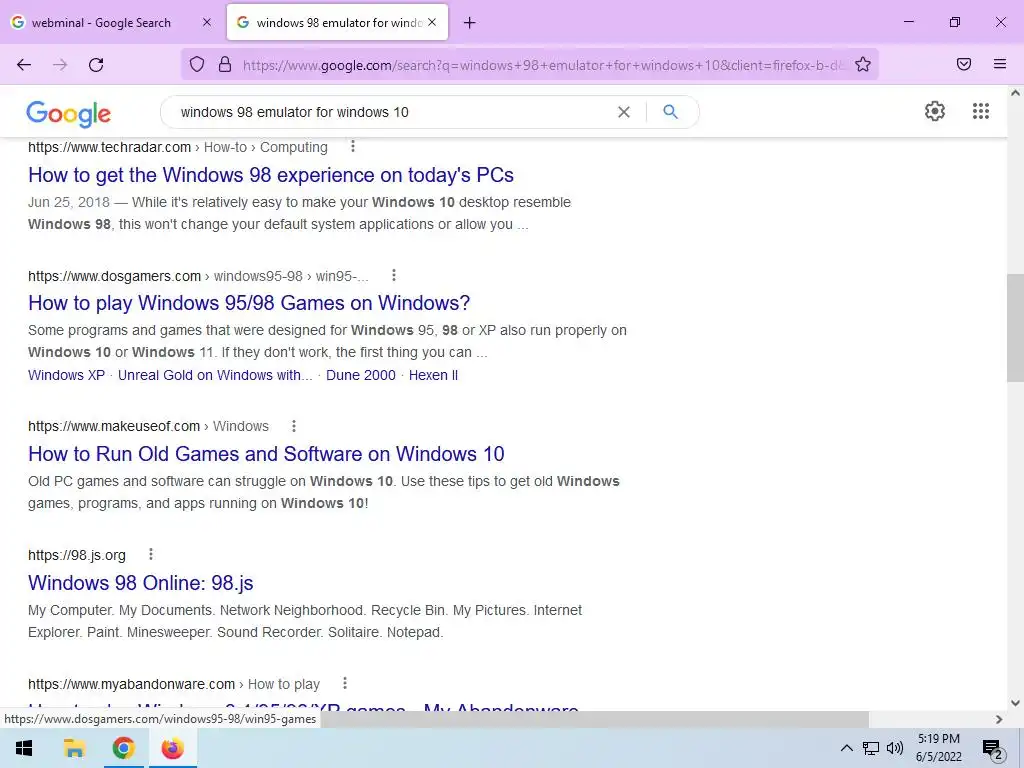Screen dimensions: 1024x768
Task: Click the browser address bar URL
Action: [543, 65]
